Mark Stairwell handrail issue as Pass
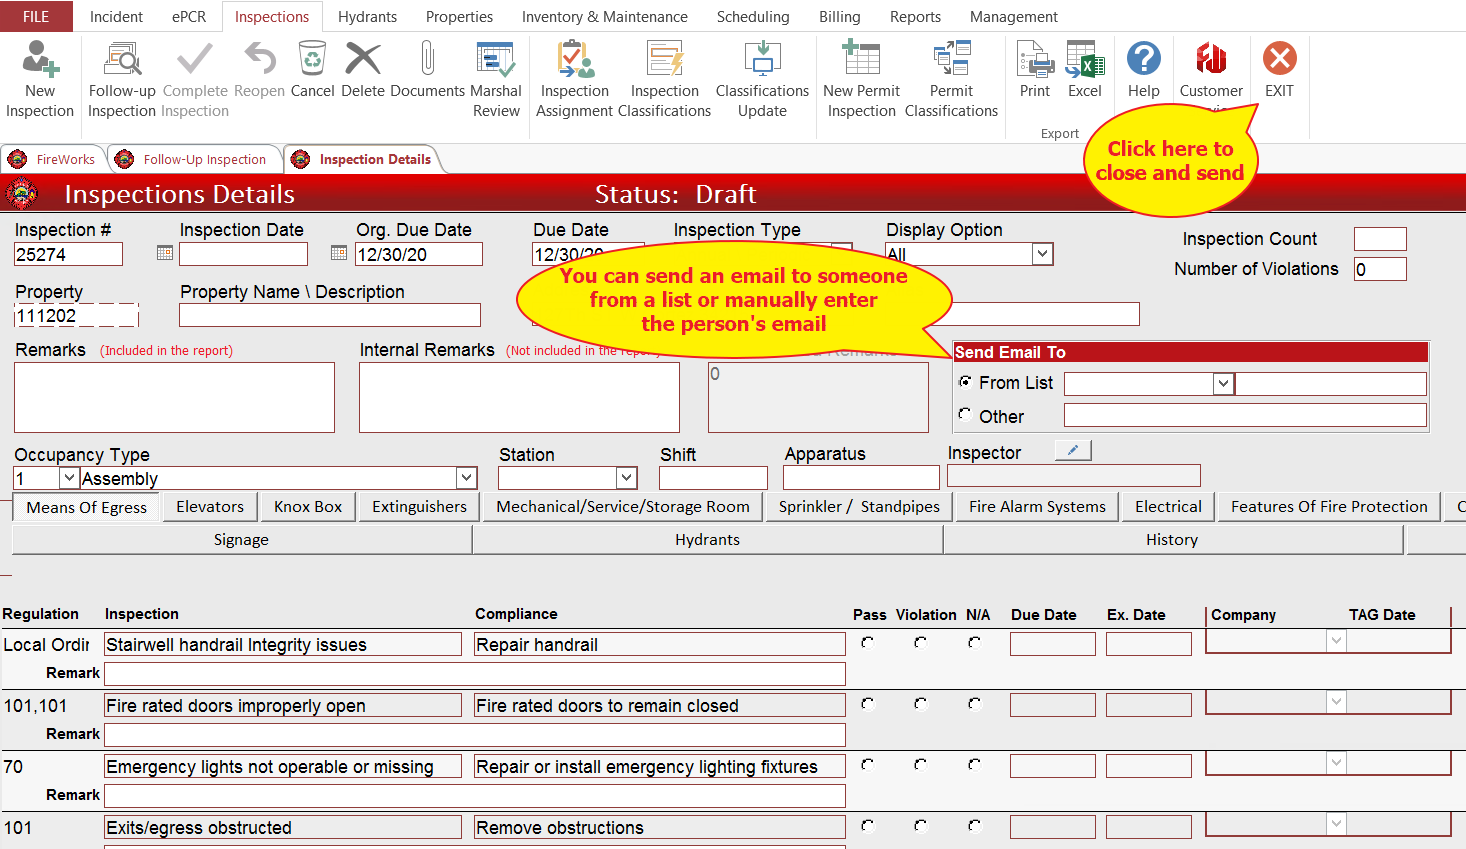 867,643
